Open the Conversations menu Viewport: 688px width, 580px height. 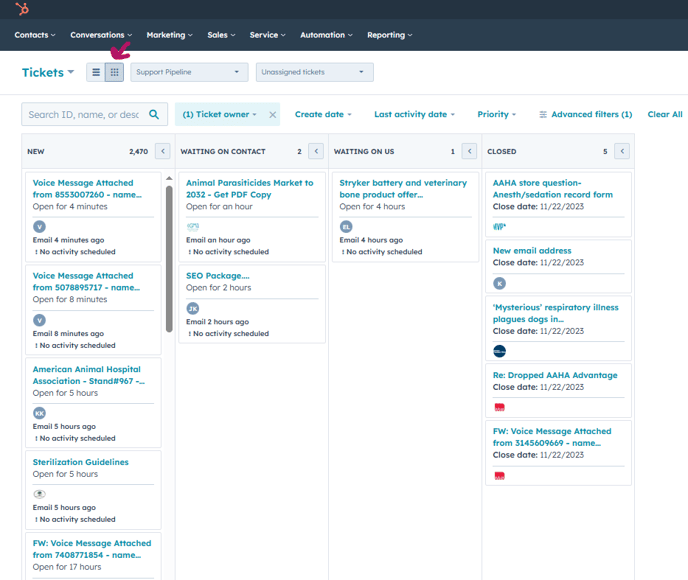(100, 35)
